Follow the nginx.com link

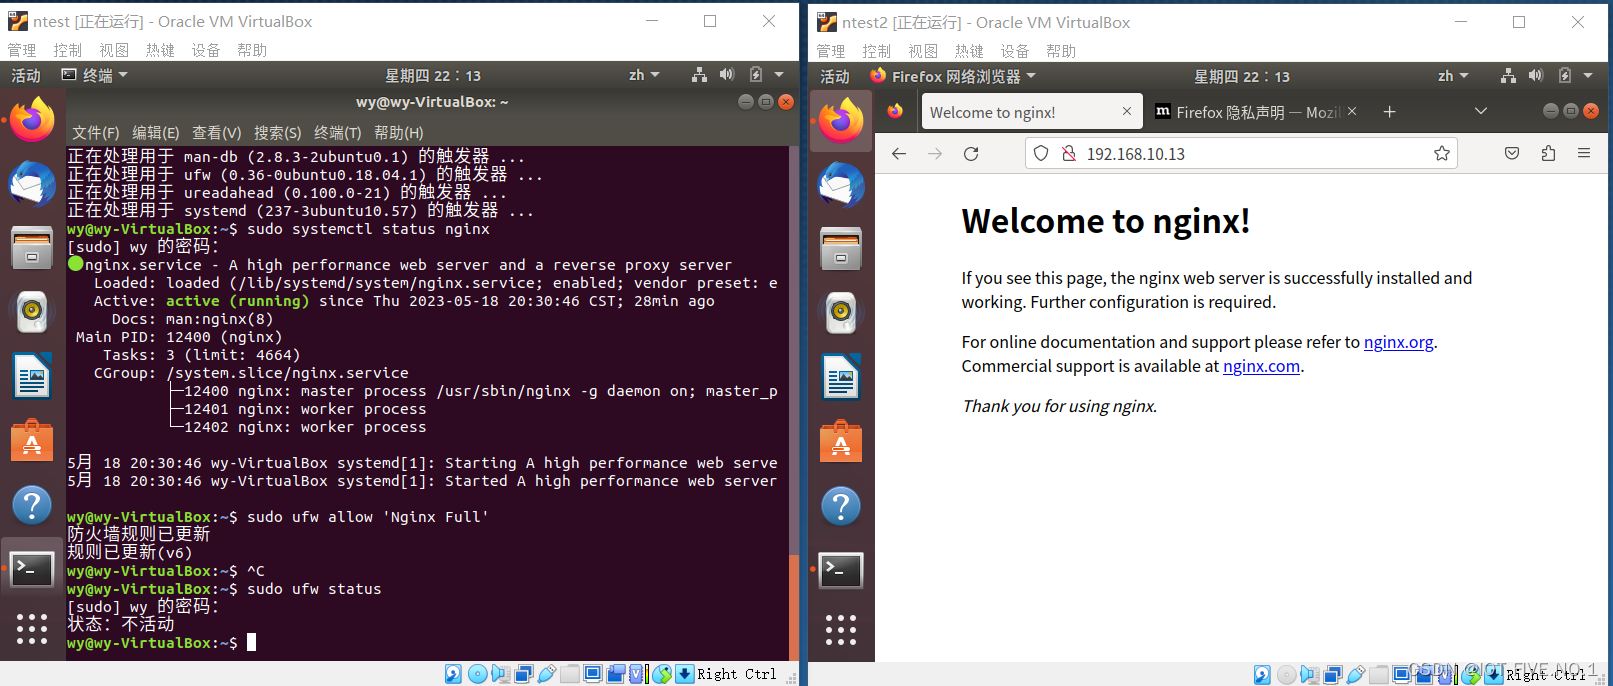click(x=1261, y=366)
